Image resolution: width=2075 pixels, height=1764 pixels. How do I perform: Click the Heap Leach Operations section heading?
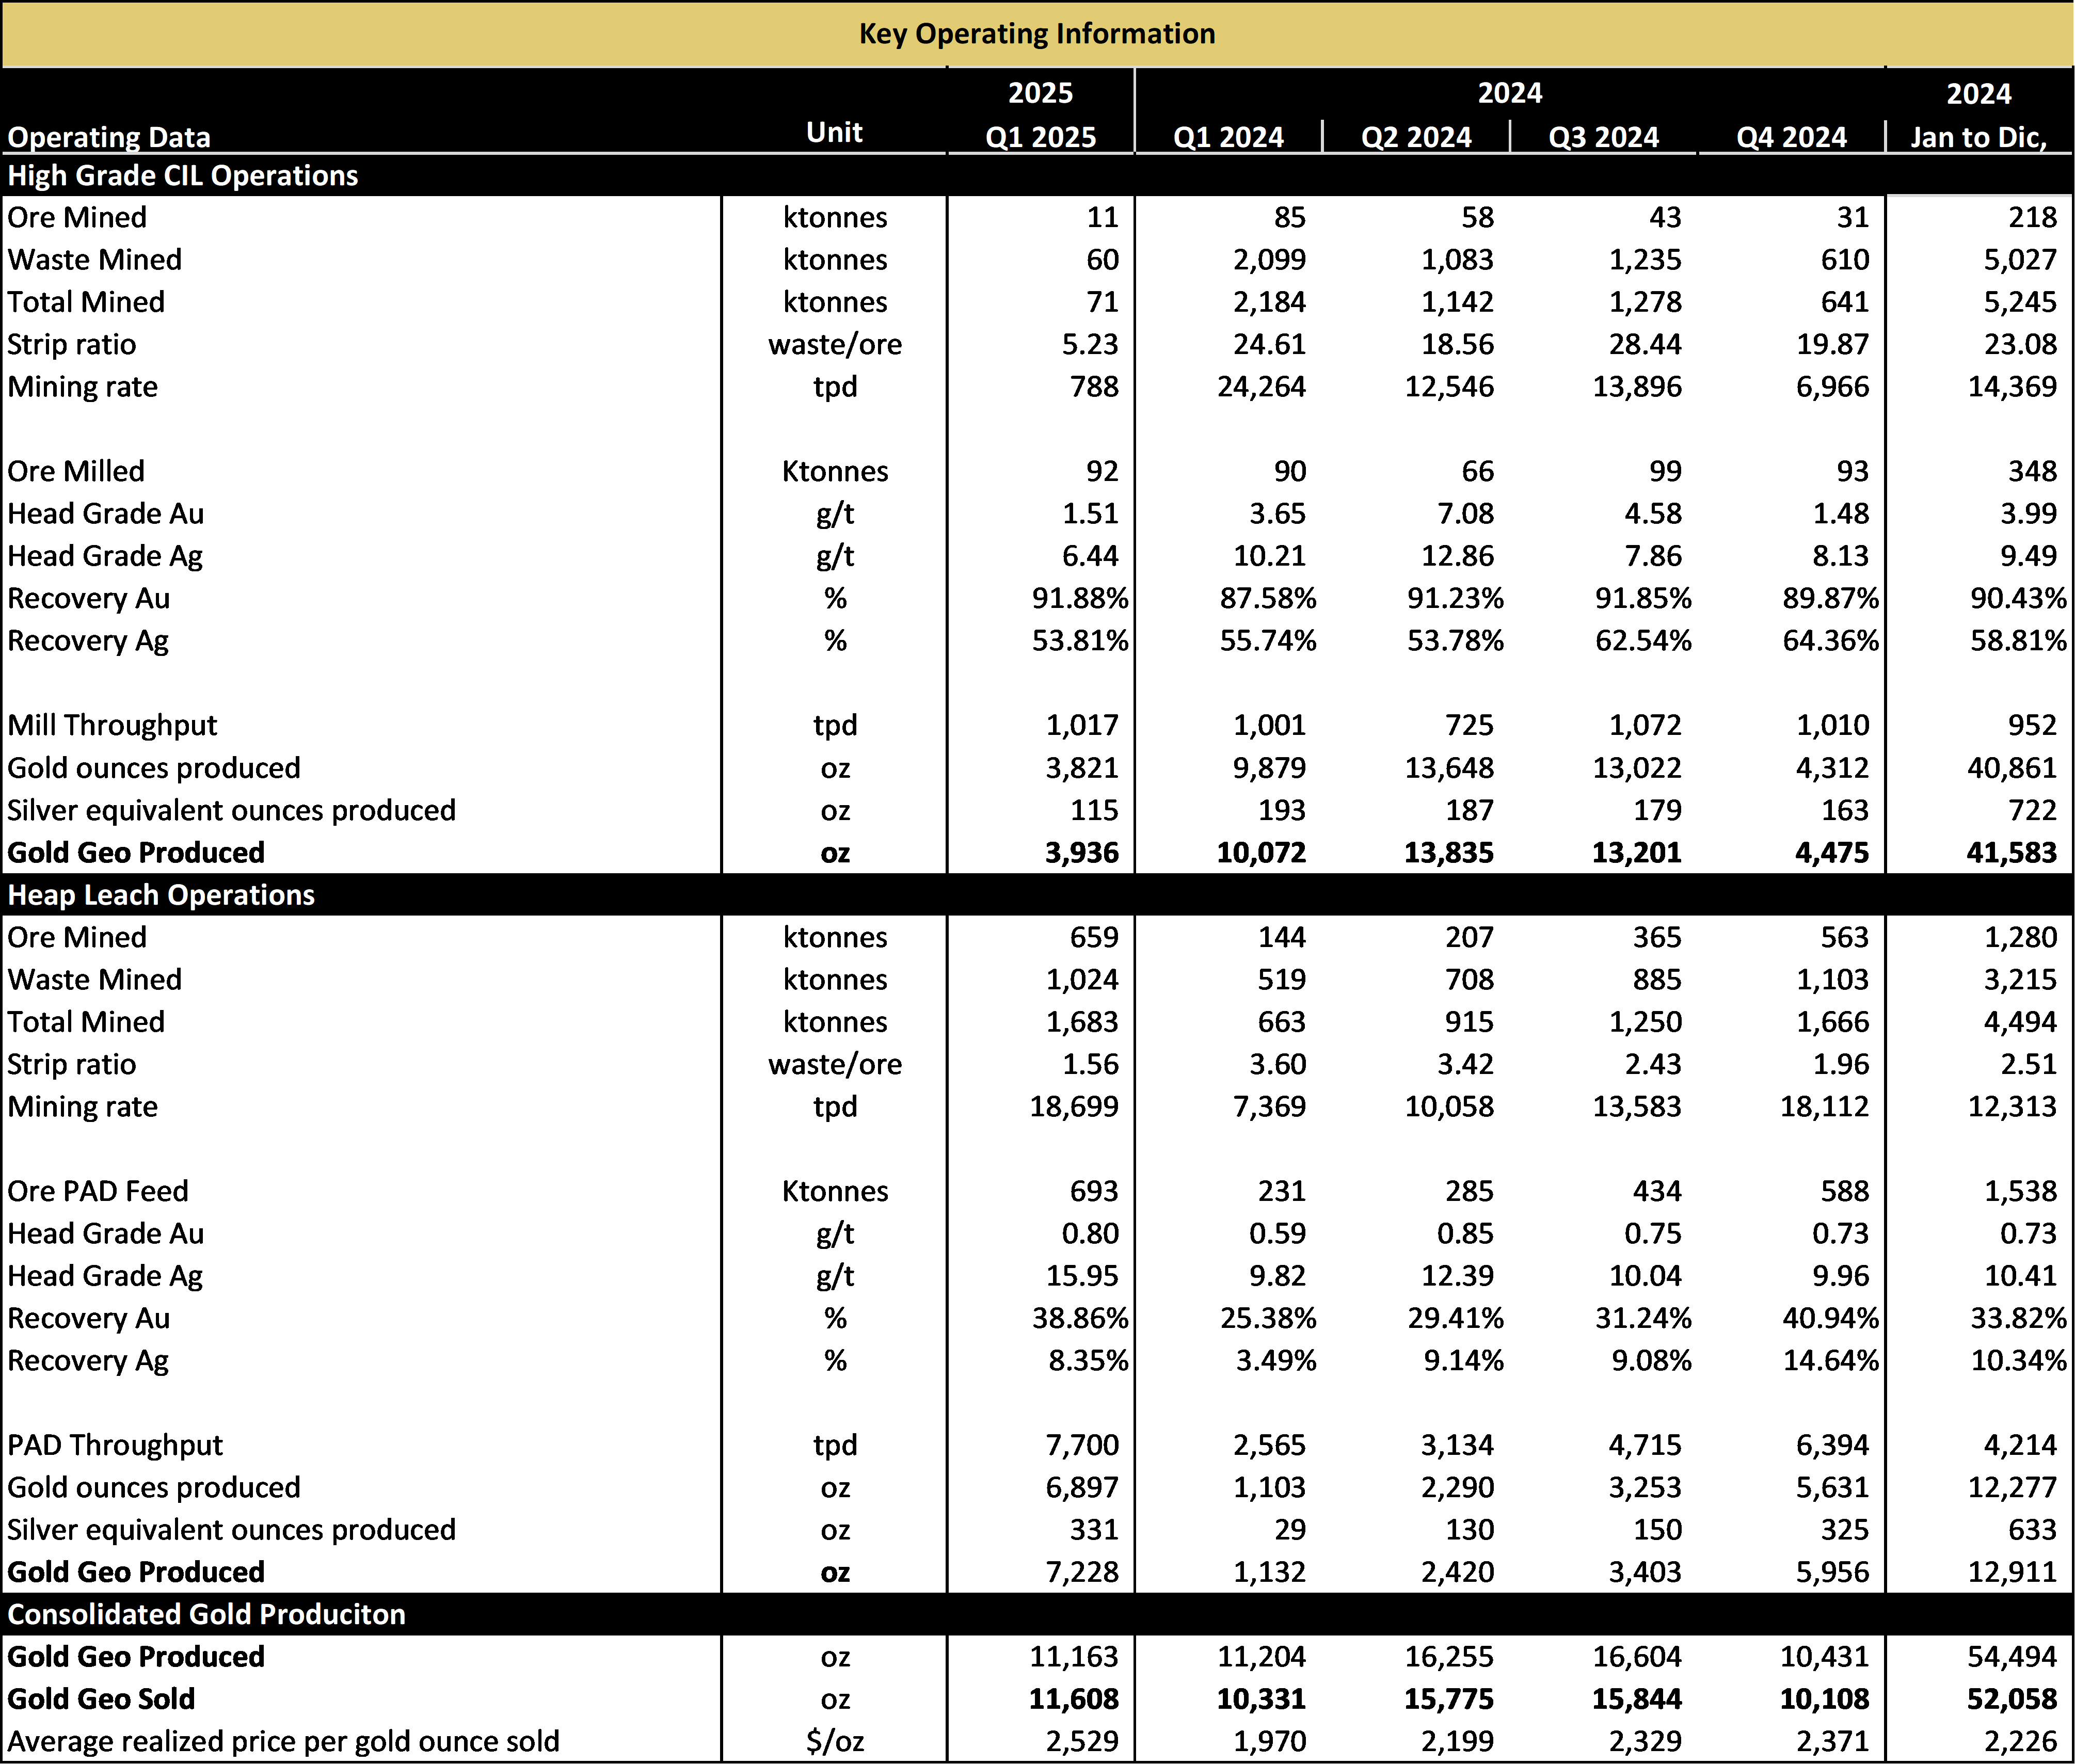161,895
